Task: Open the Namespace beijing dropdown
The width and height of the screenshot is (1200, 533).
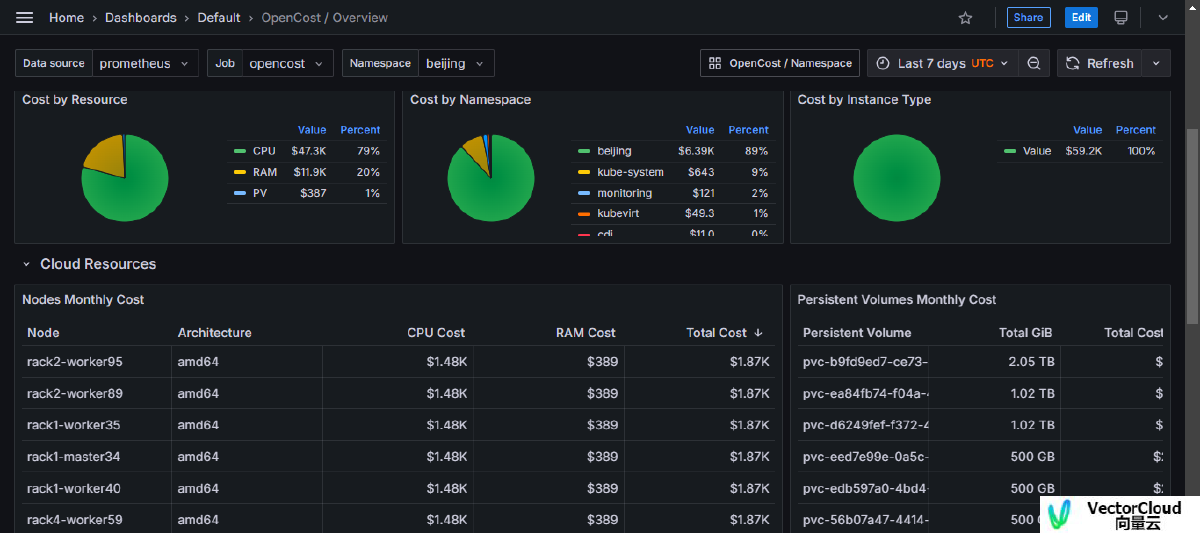Action: pyautogui.click(x=455, y=63)
